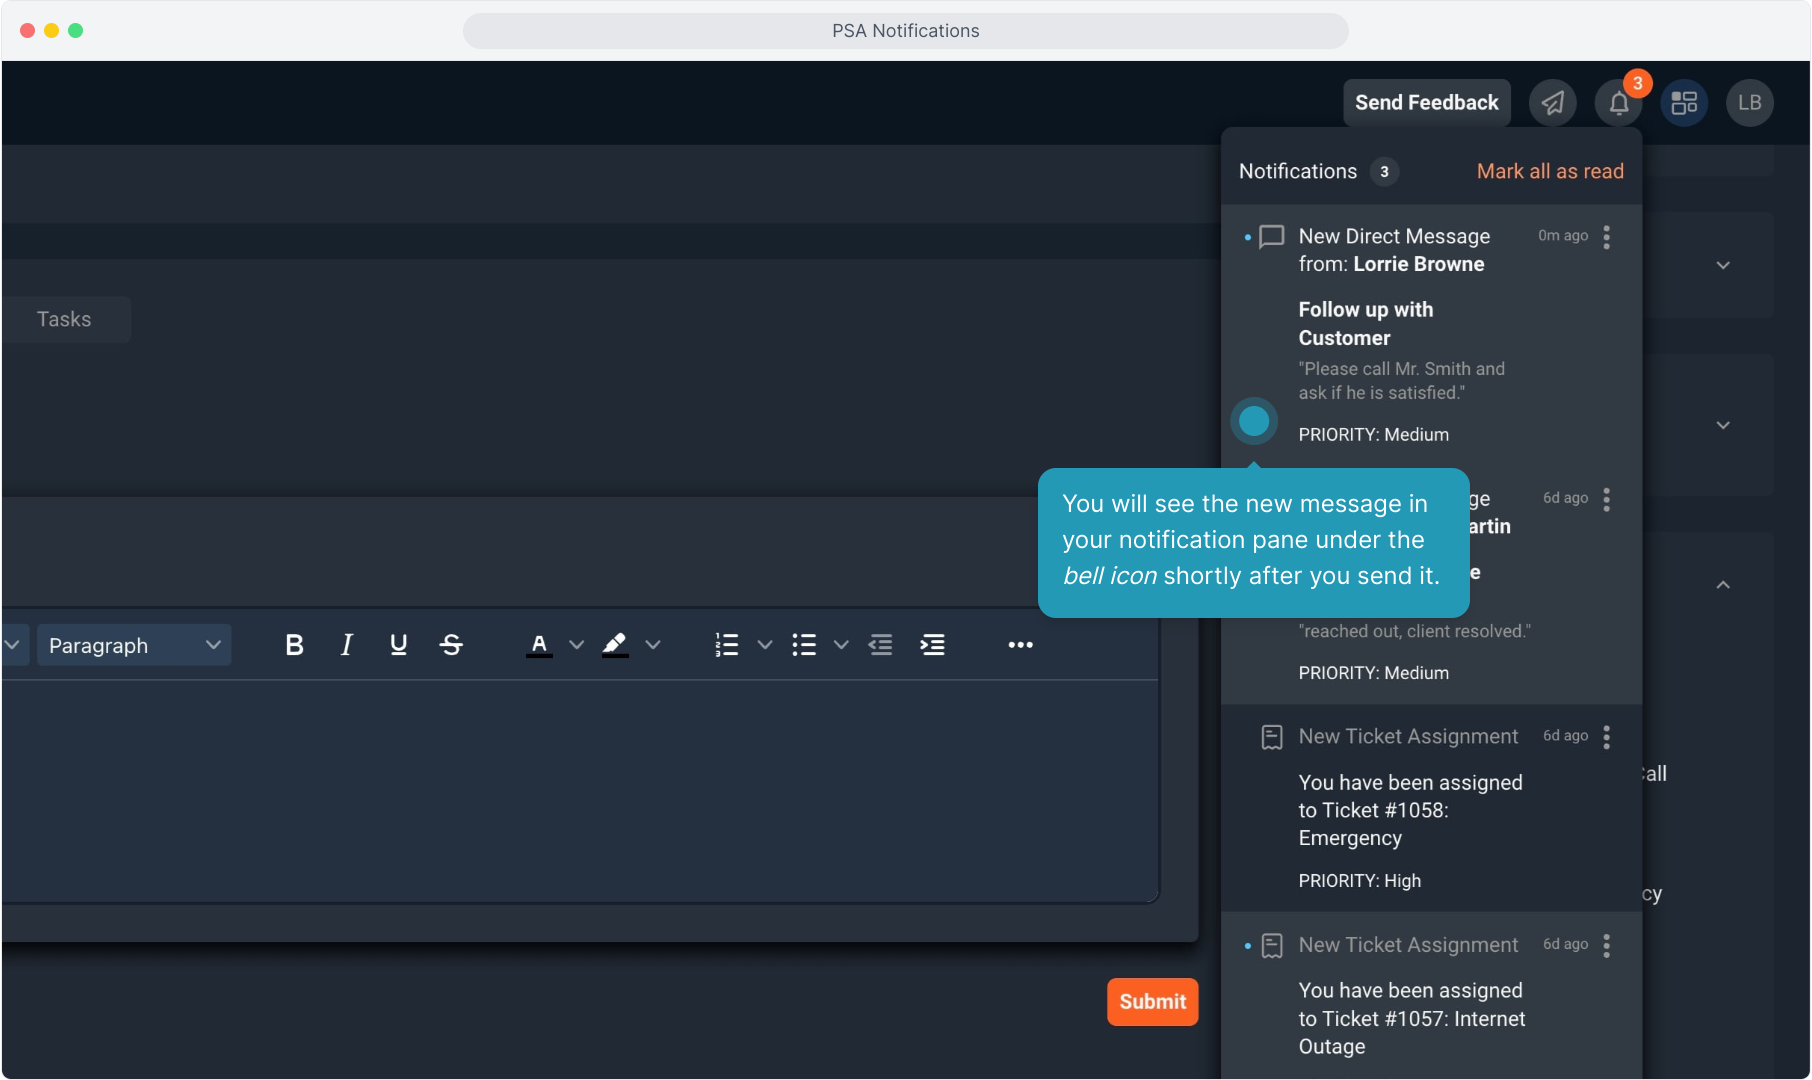Image resolution: width=1812 pixels, height=1080 pixels.
Task: Toggle underline formatting
Action: point(398,645)
